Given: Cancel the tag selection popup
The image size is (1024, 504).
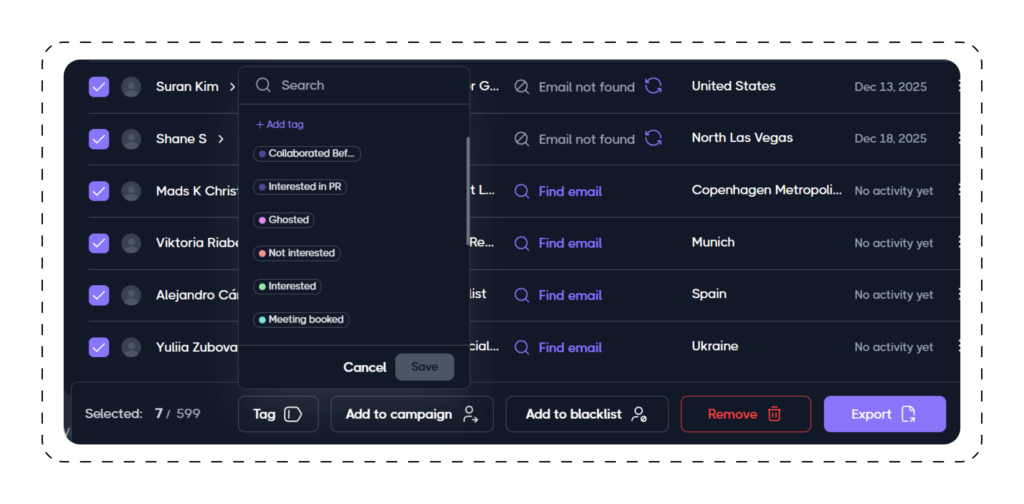Looking at the screenshot, I should tap(364, 367).
